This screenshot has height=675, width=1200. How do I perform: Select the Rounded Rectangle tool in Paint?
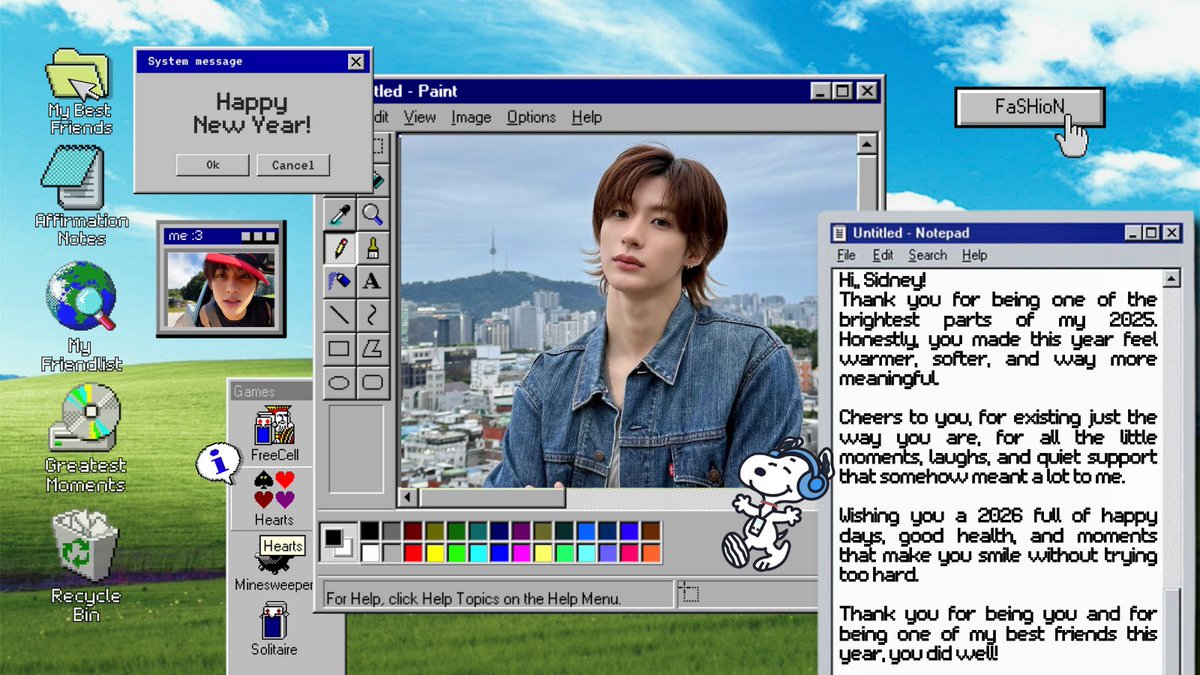tap(372, 382)
